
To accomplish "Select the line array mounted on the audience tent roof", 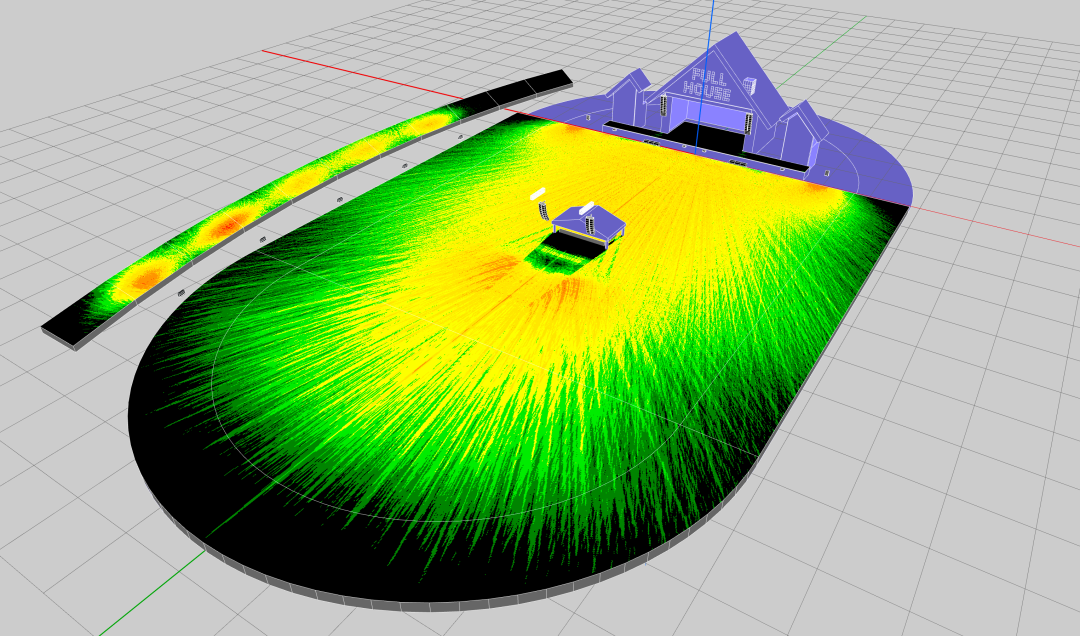I will pos(590,224).
